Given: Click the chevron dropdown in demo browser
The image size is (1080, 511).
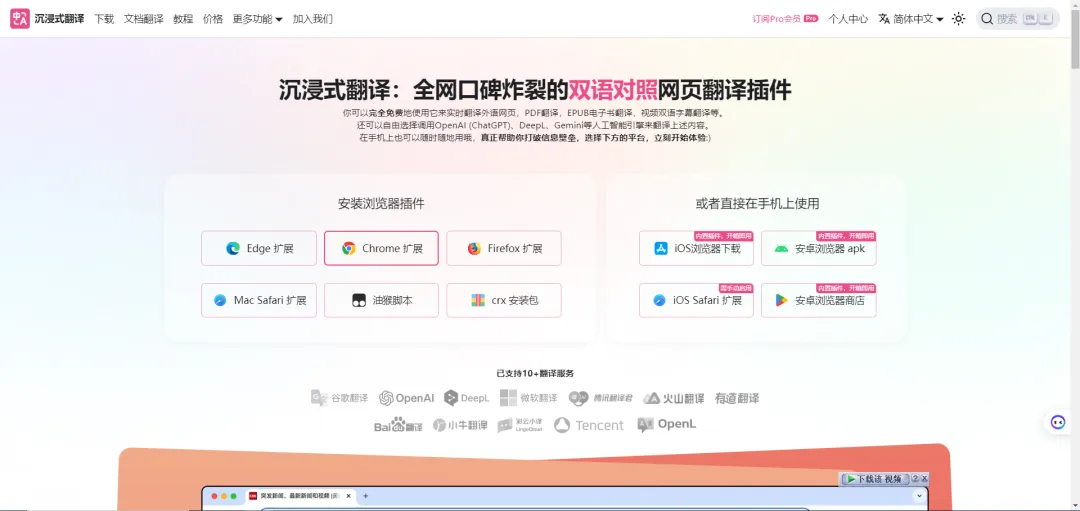Looking at the screenshot, I should pyautogui.click(x=920, y=496).
